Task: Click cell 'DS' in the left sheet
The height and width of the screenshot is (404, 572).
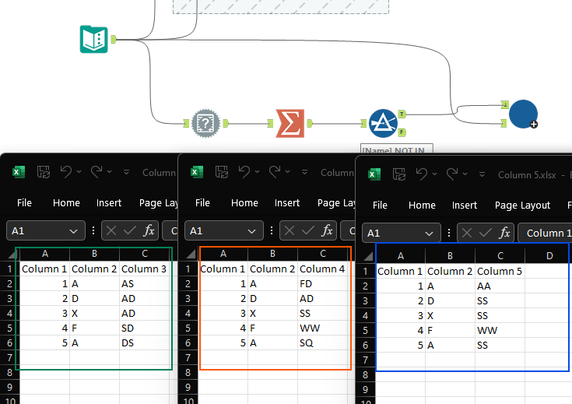Action: (x=144, y=343)
